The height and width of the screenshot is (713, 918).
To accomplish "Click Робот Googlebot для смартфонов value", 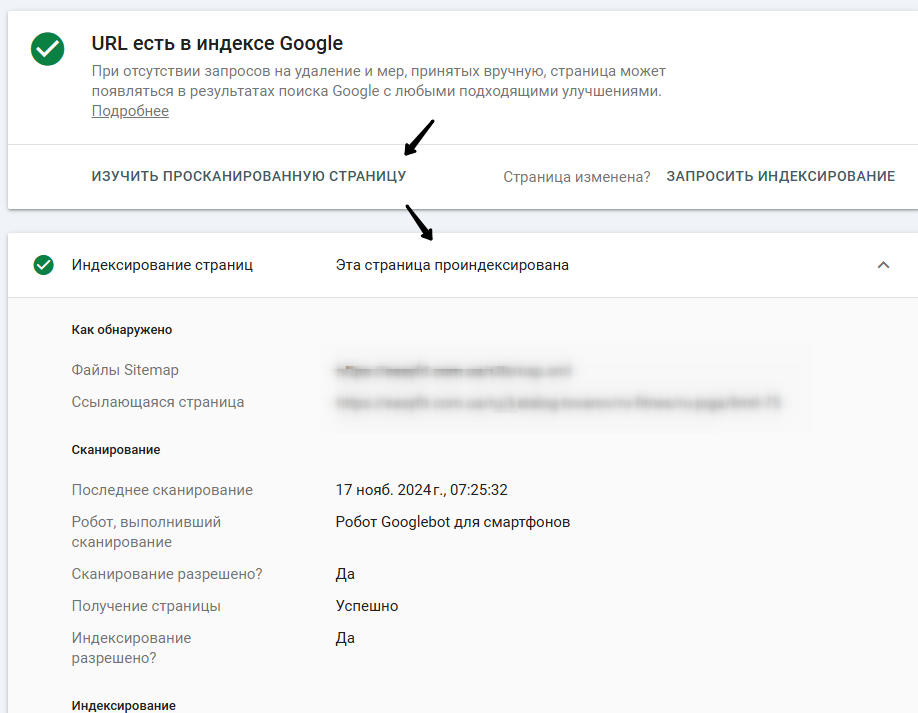I will [452, 522].
